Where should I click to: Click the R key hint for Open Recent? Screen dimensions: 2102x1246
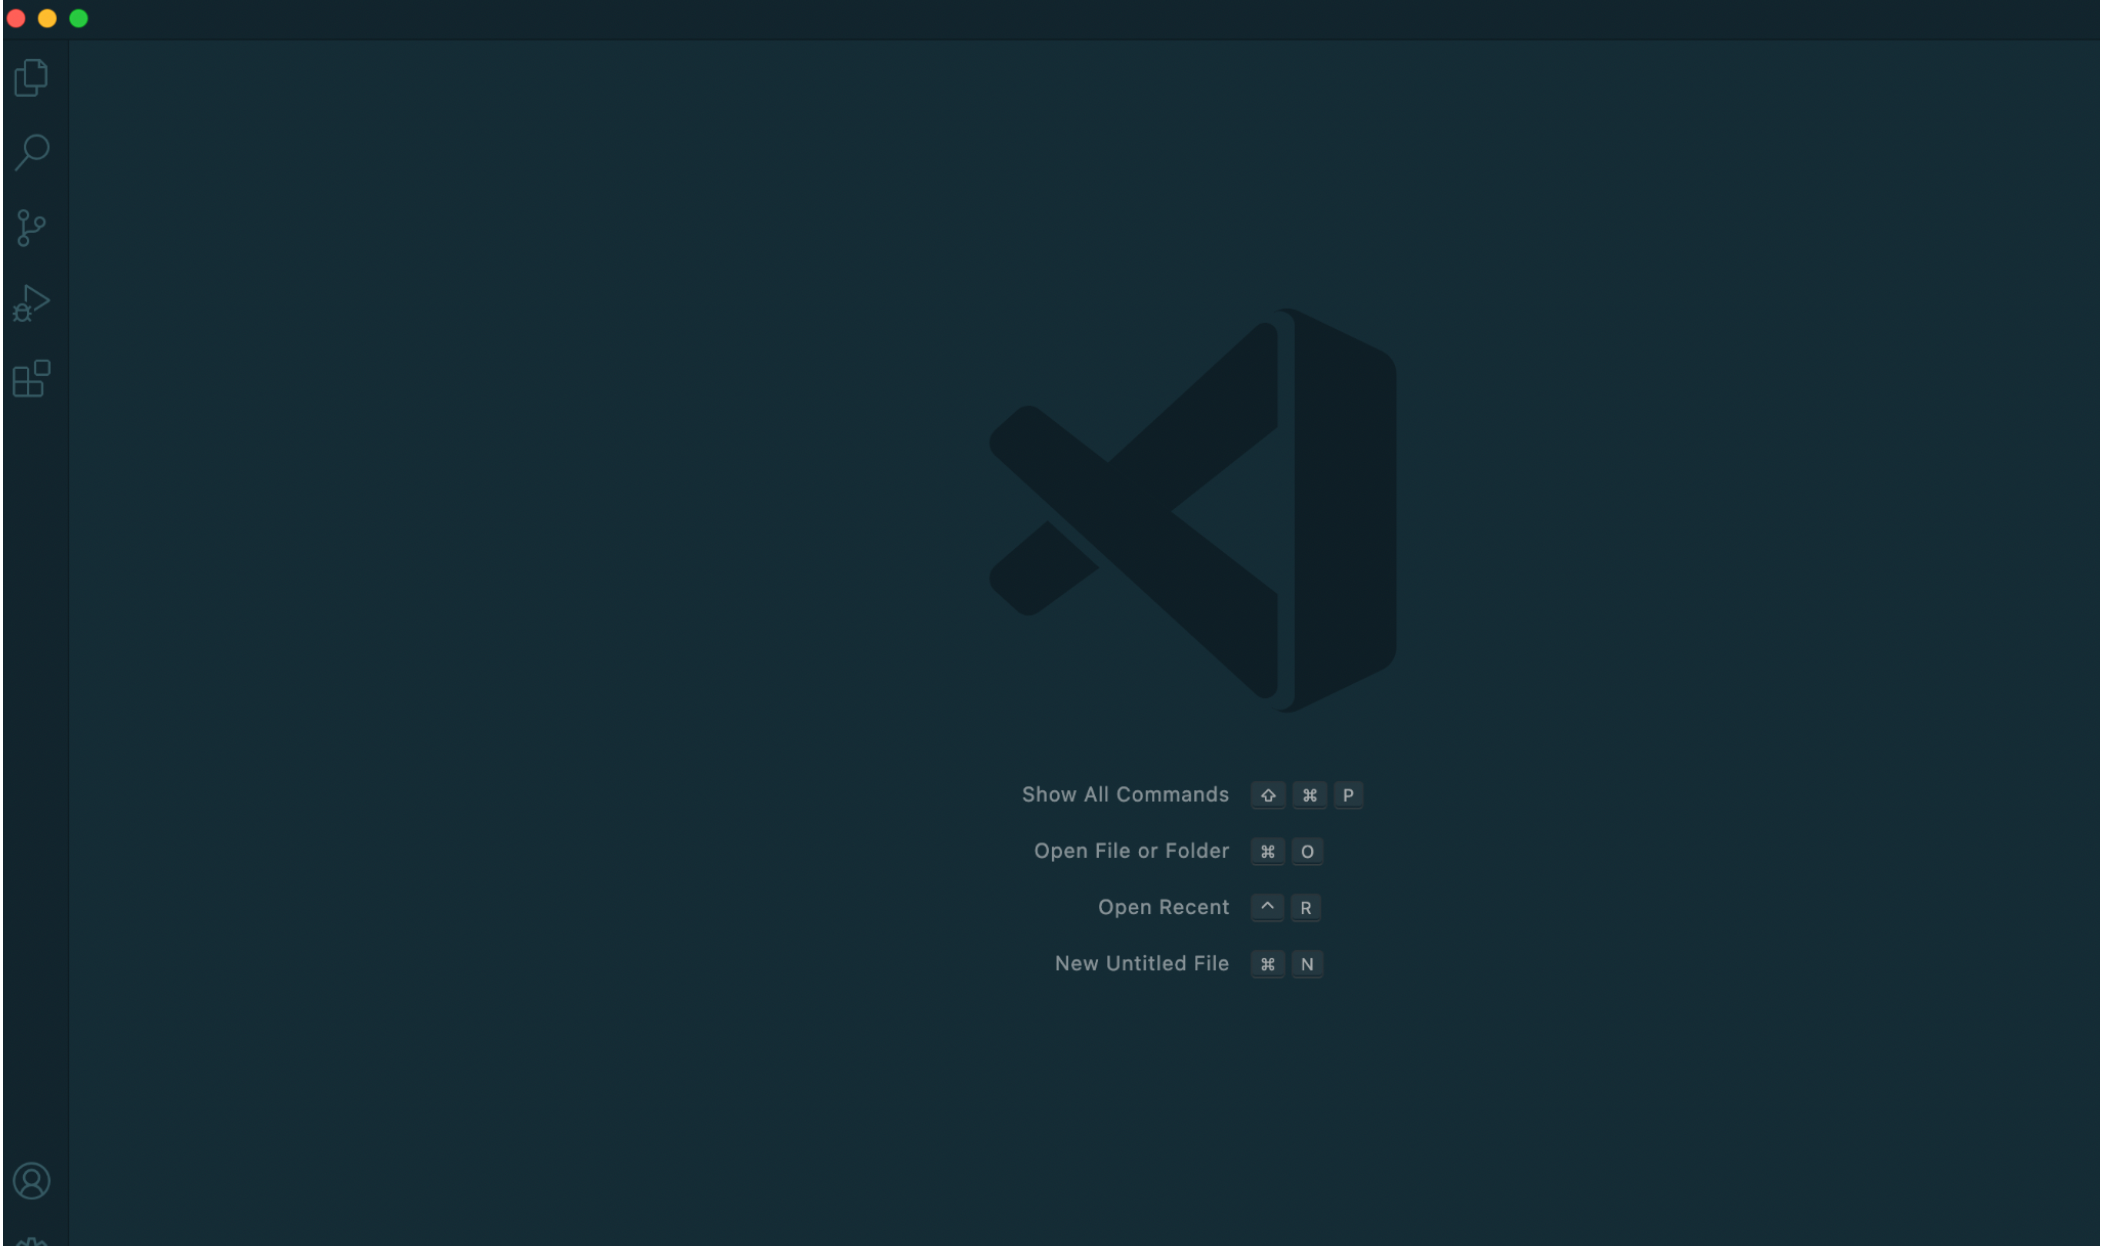[1305, 908]
